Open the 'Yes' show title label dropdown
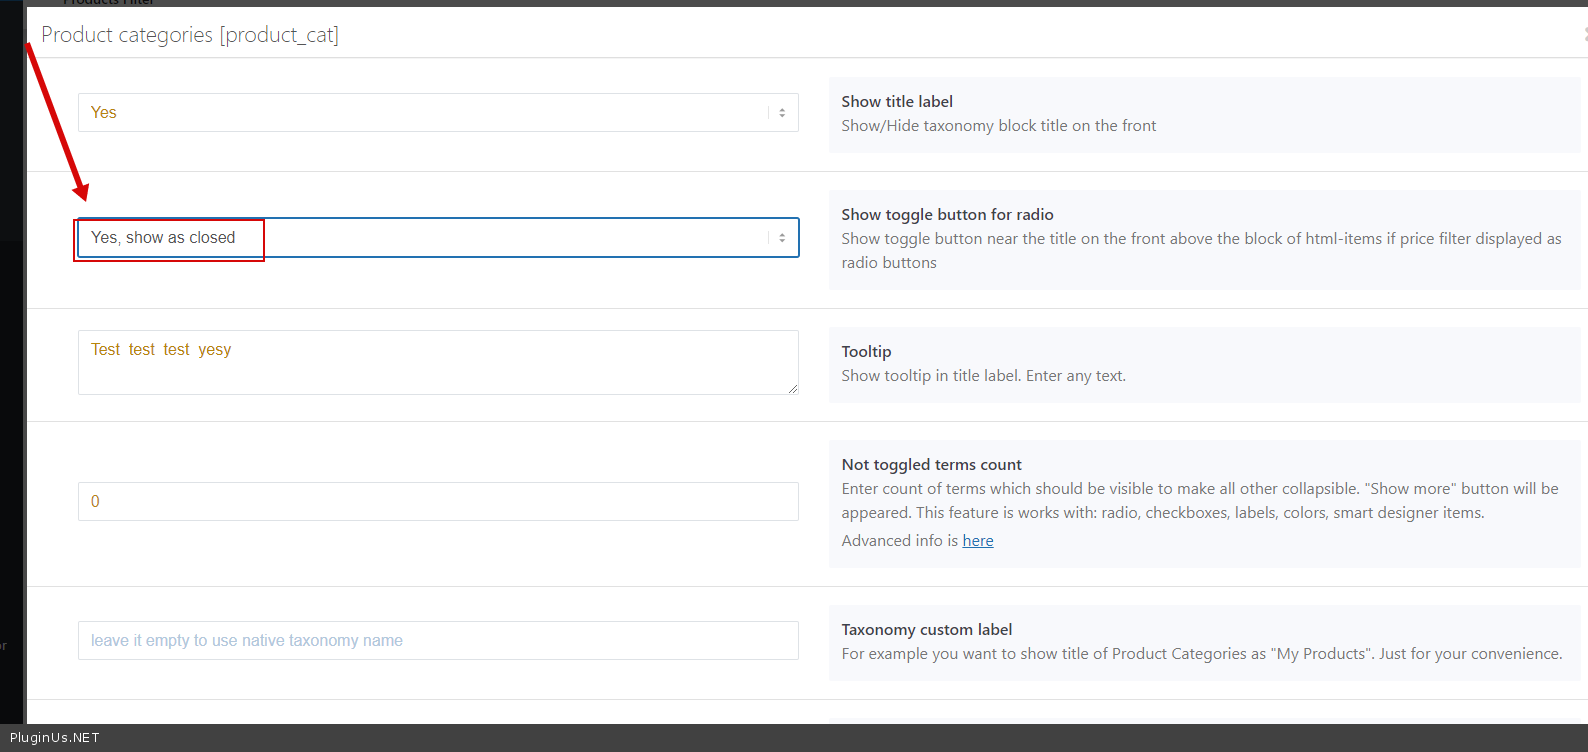The width and height of the screenshot is (1588, 752). [420, 113]
